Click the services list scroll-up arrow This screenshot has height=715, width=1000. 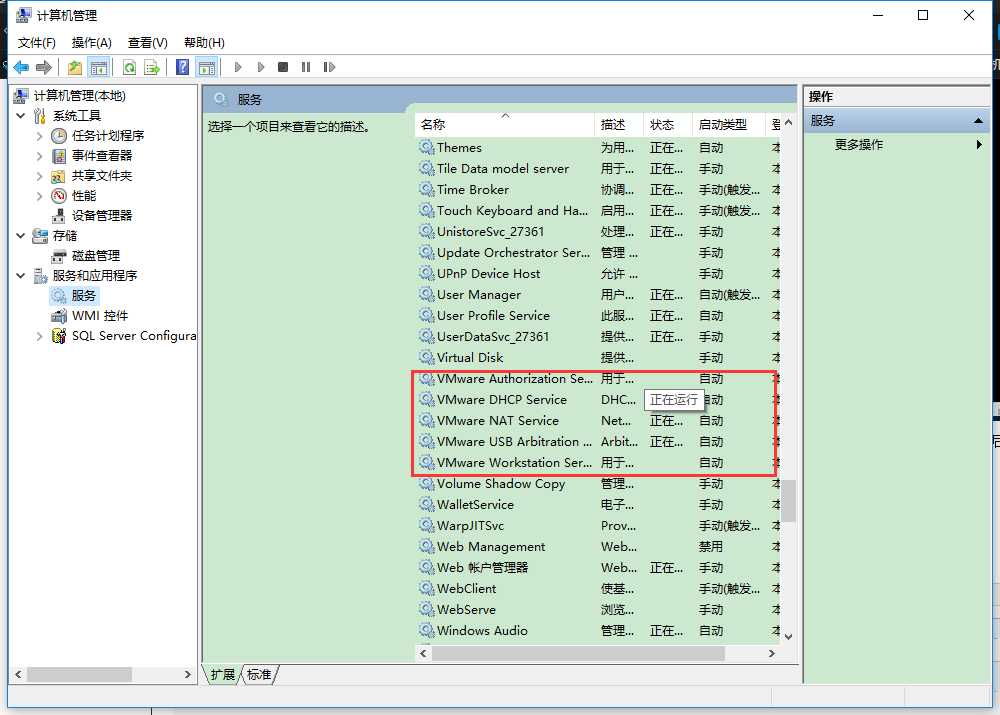789,122
